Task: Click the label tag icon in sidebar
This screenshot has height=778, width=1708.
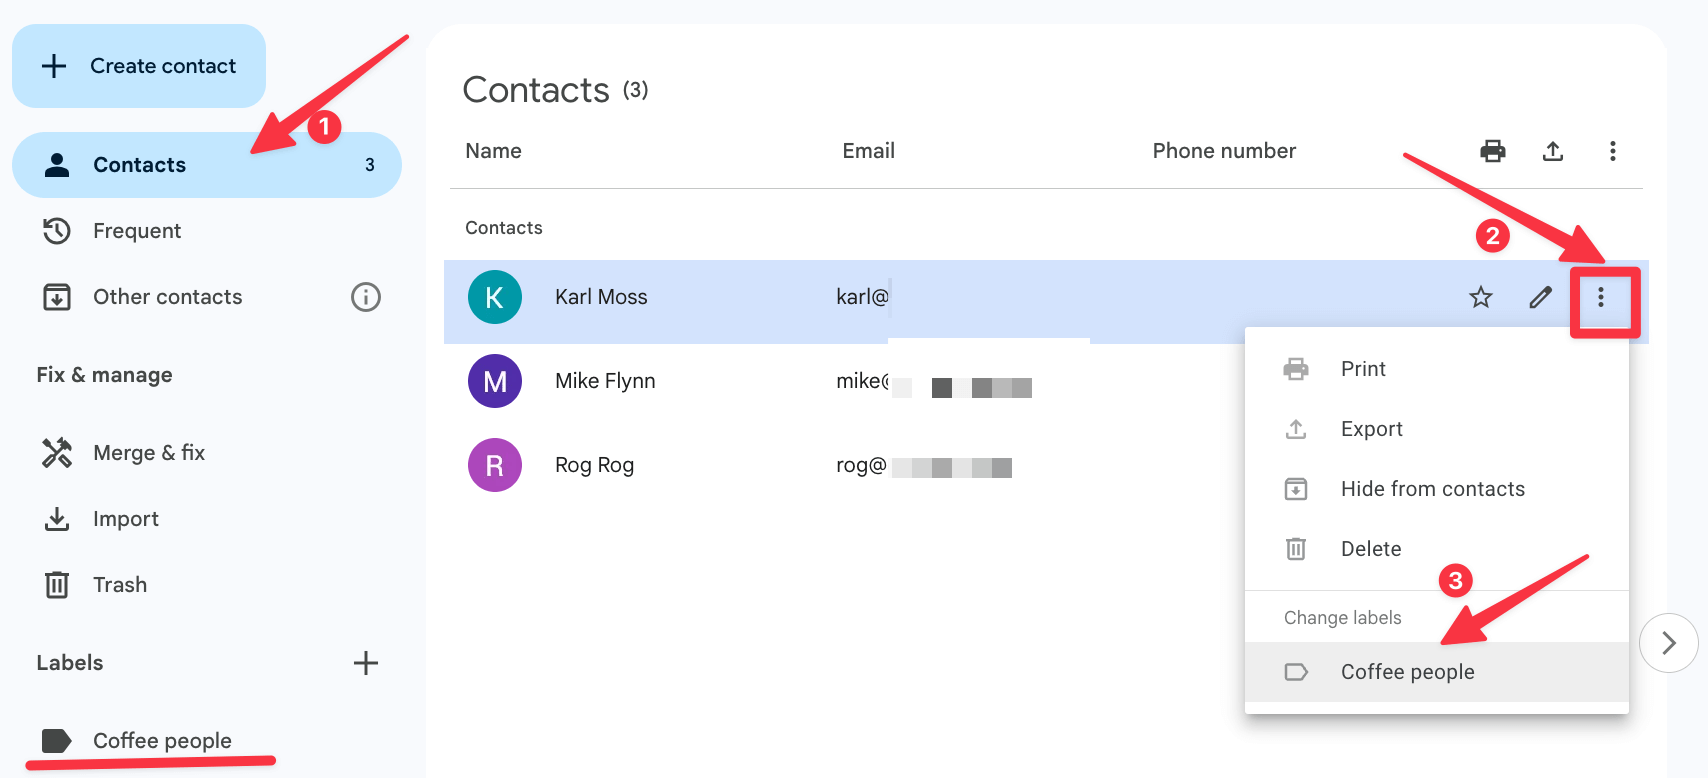Action: tap(56, 741)
